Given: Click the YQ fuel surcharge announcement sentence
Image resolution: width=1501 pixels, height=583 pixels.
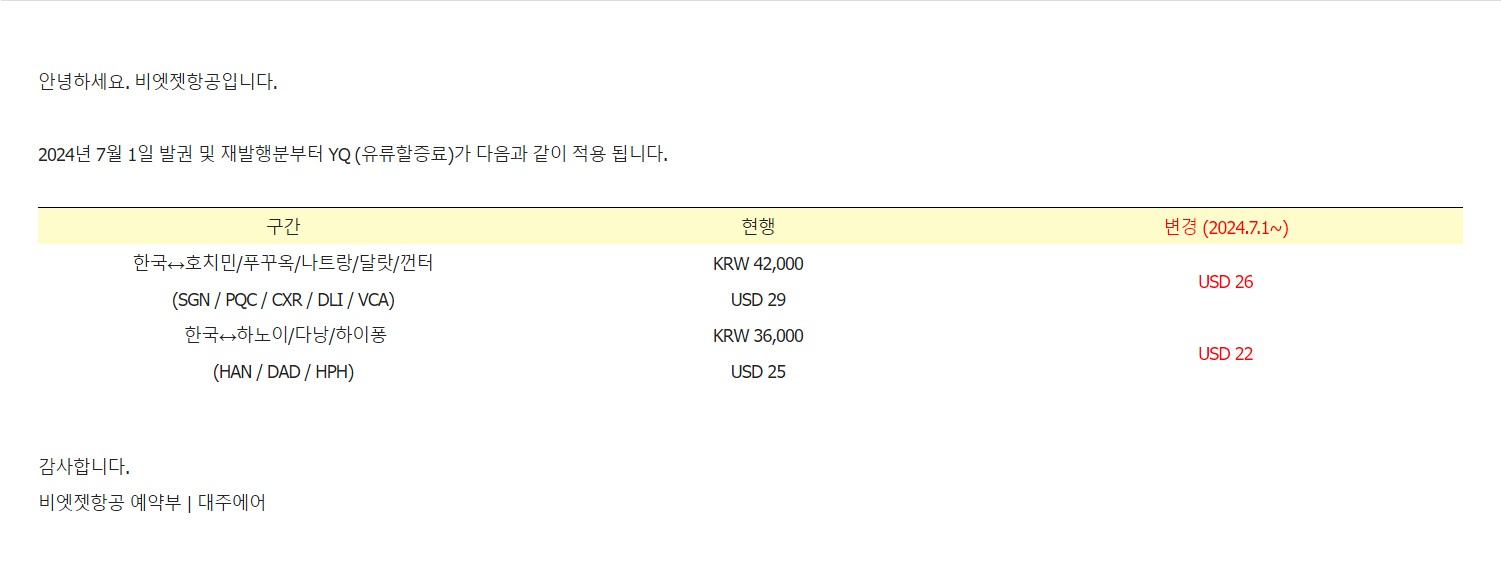Looking at the screenshot, I should tap(353, 155).
